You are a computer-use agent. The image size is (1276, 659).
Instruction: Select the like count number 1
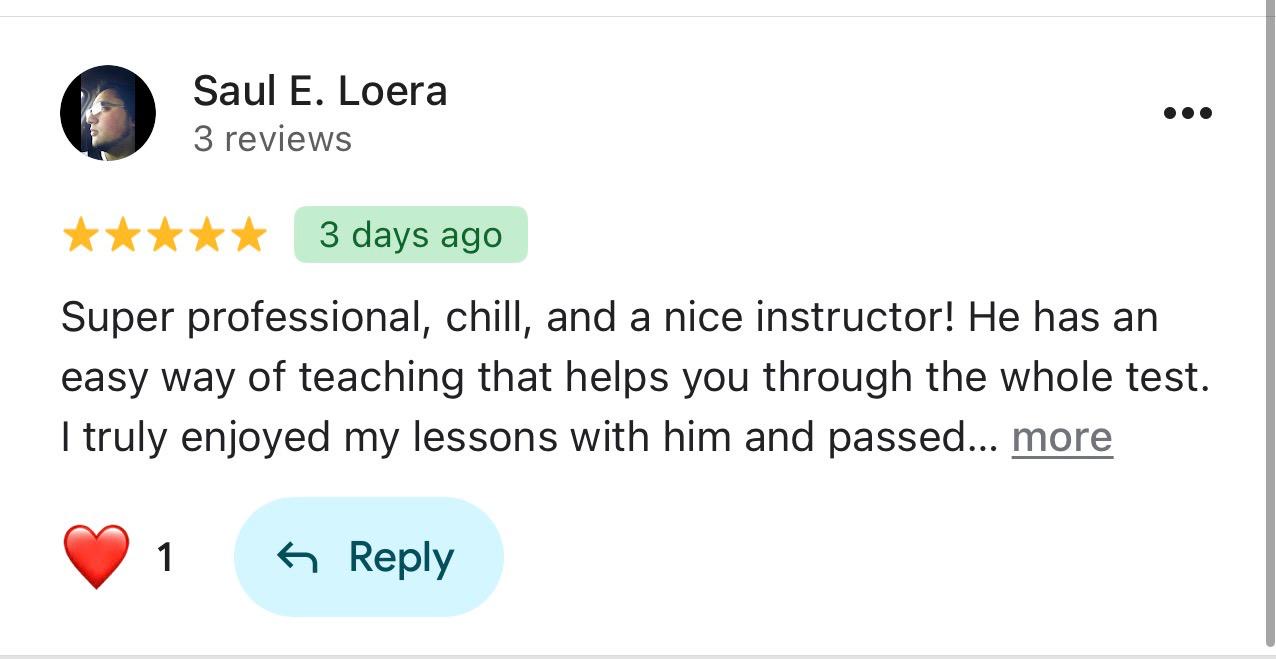166,556
